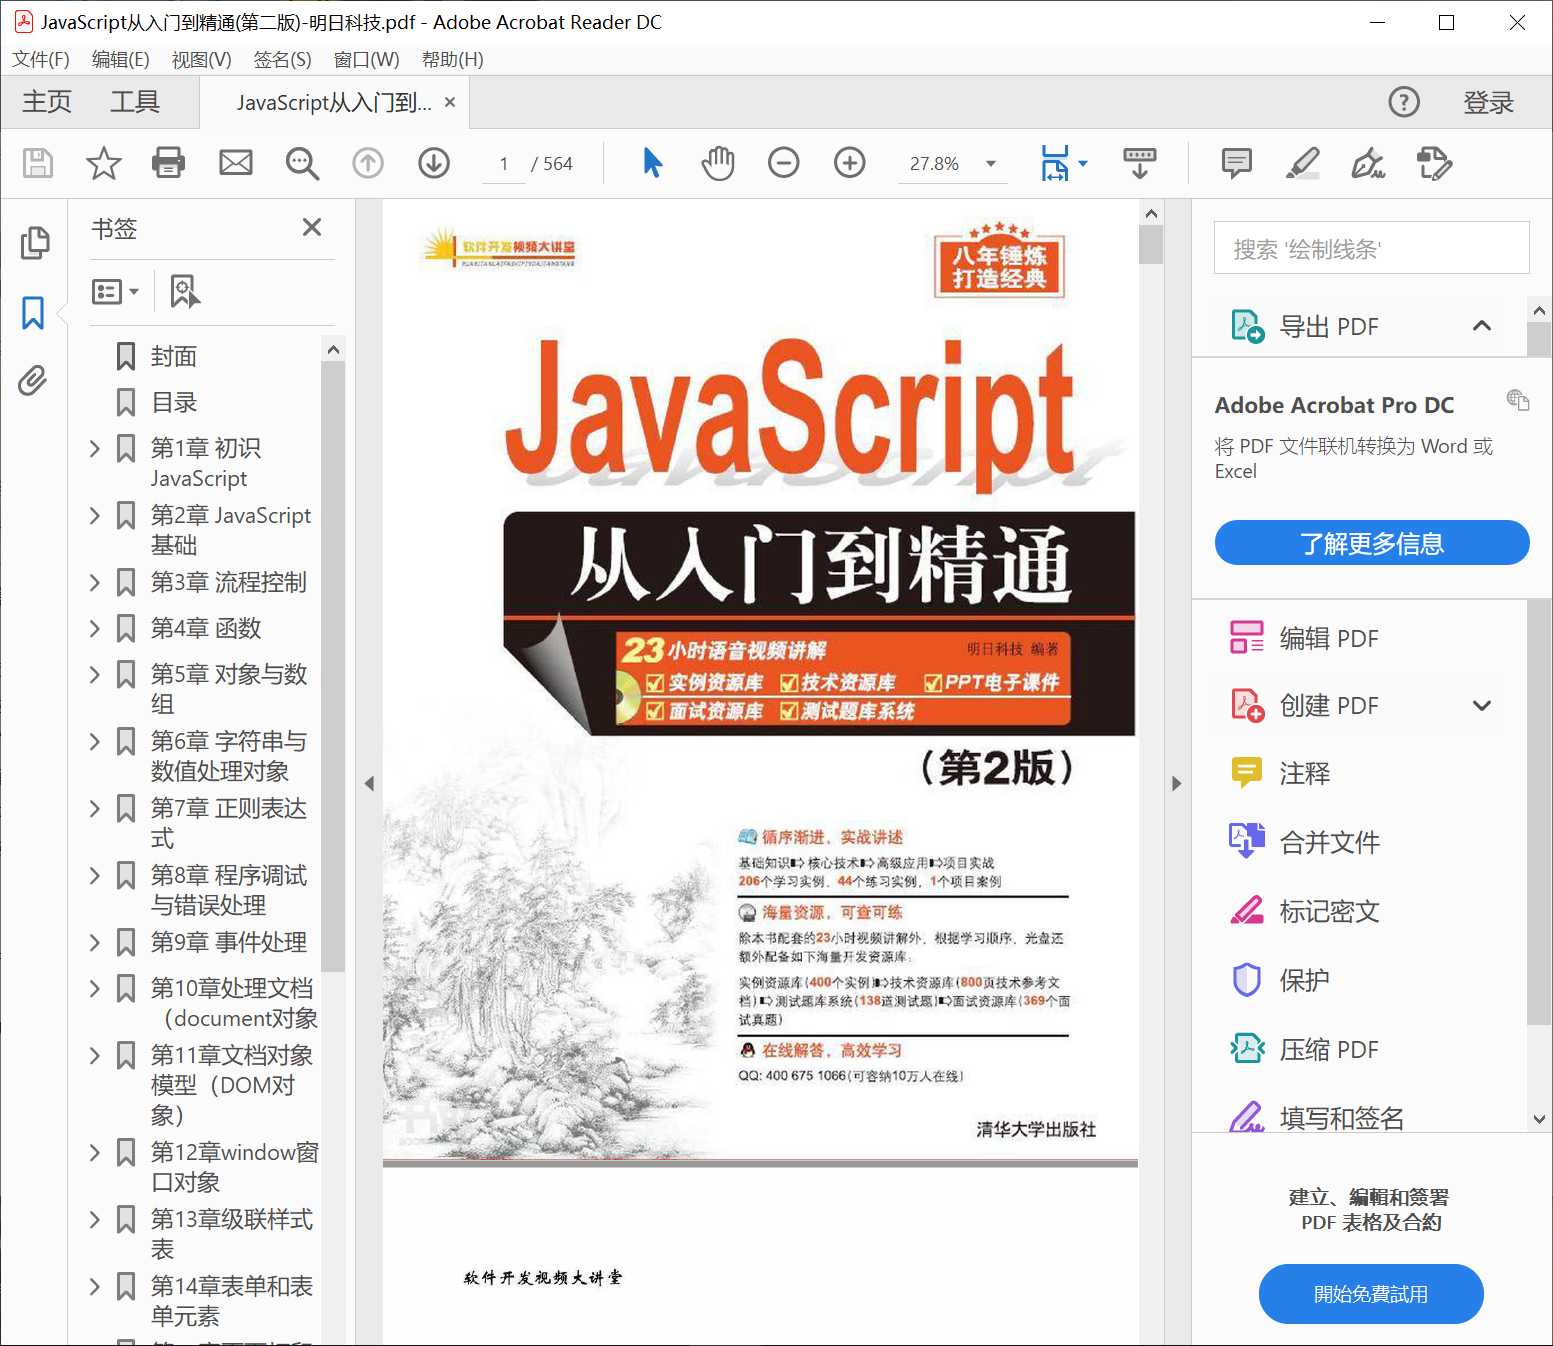Expand the 第13章级联样式表 bookmark
This screenshot has width=1553, height=1346.
click(95, 1219)
